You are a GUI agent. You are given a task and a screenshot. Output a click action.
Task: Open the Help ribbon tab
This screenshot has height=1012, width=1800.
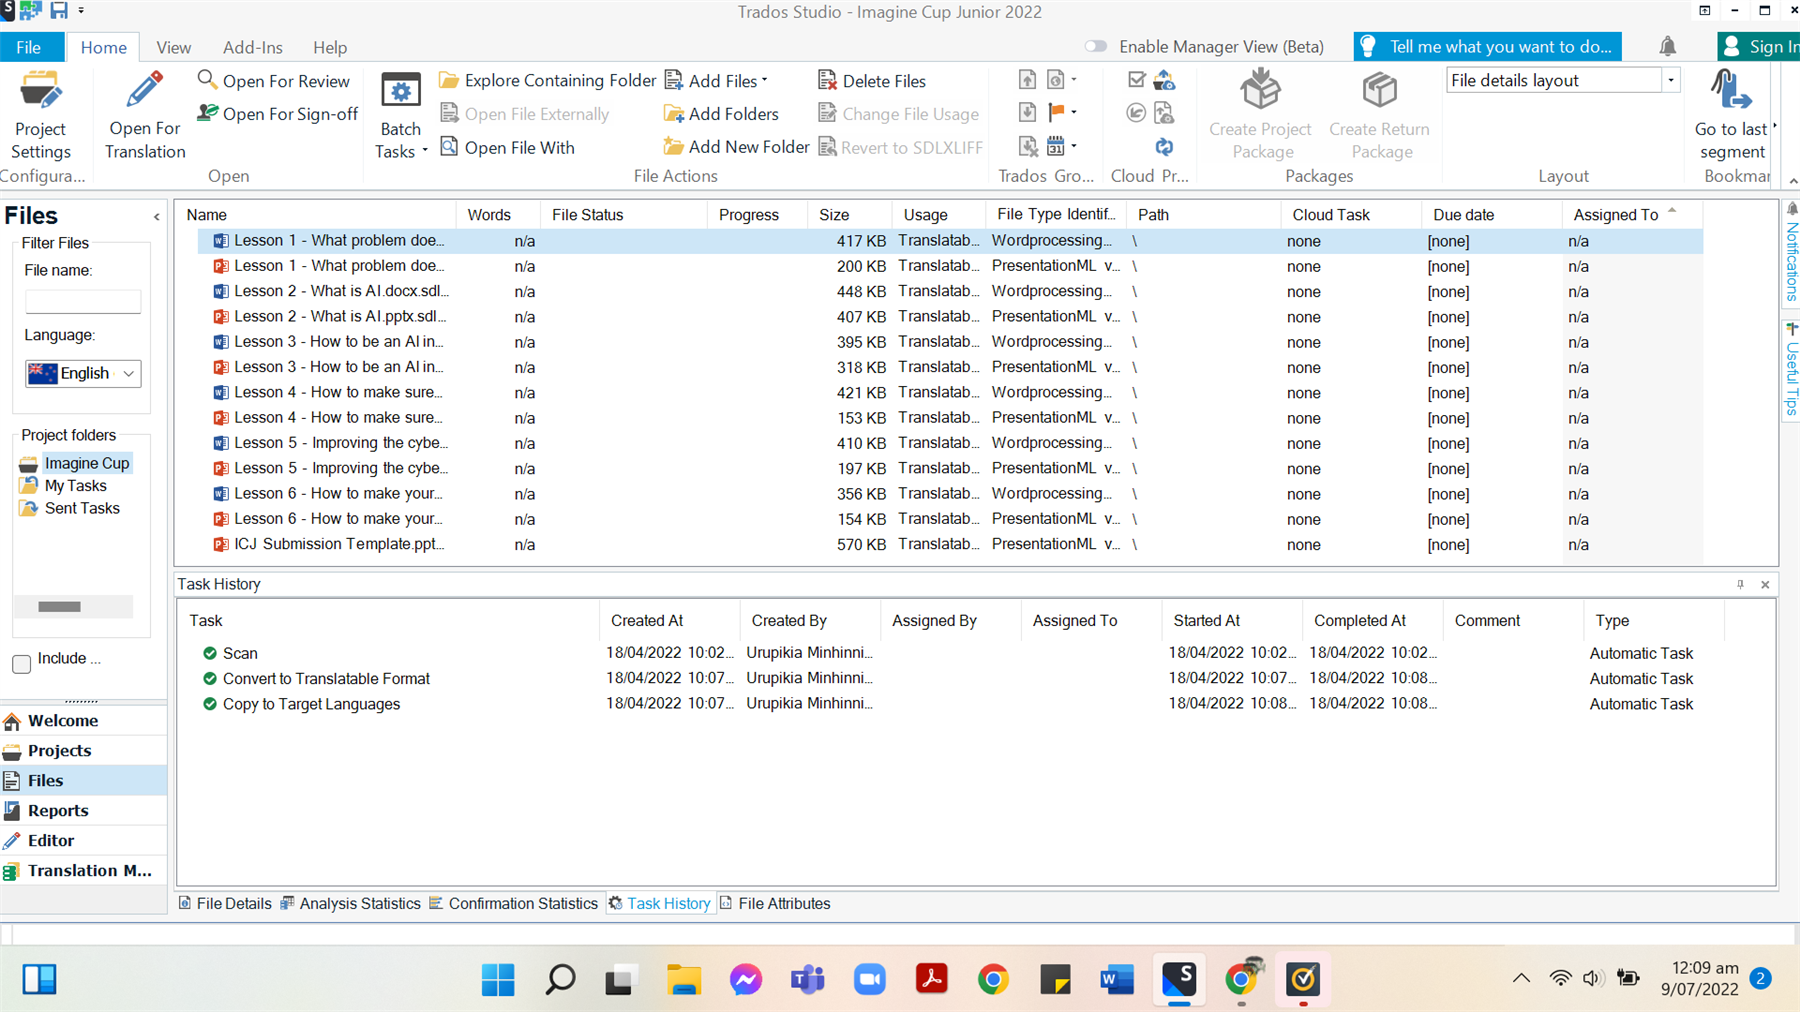coord(329,47)
